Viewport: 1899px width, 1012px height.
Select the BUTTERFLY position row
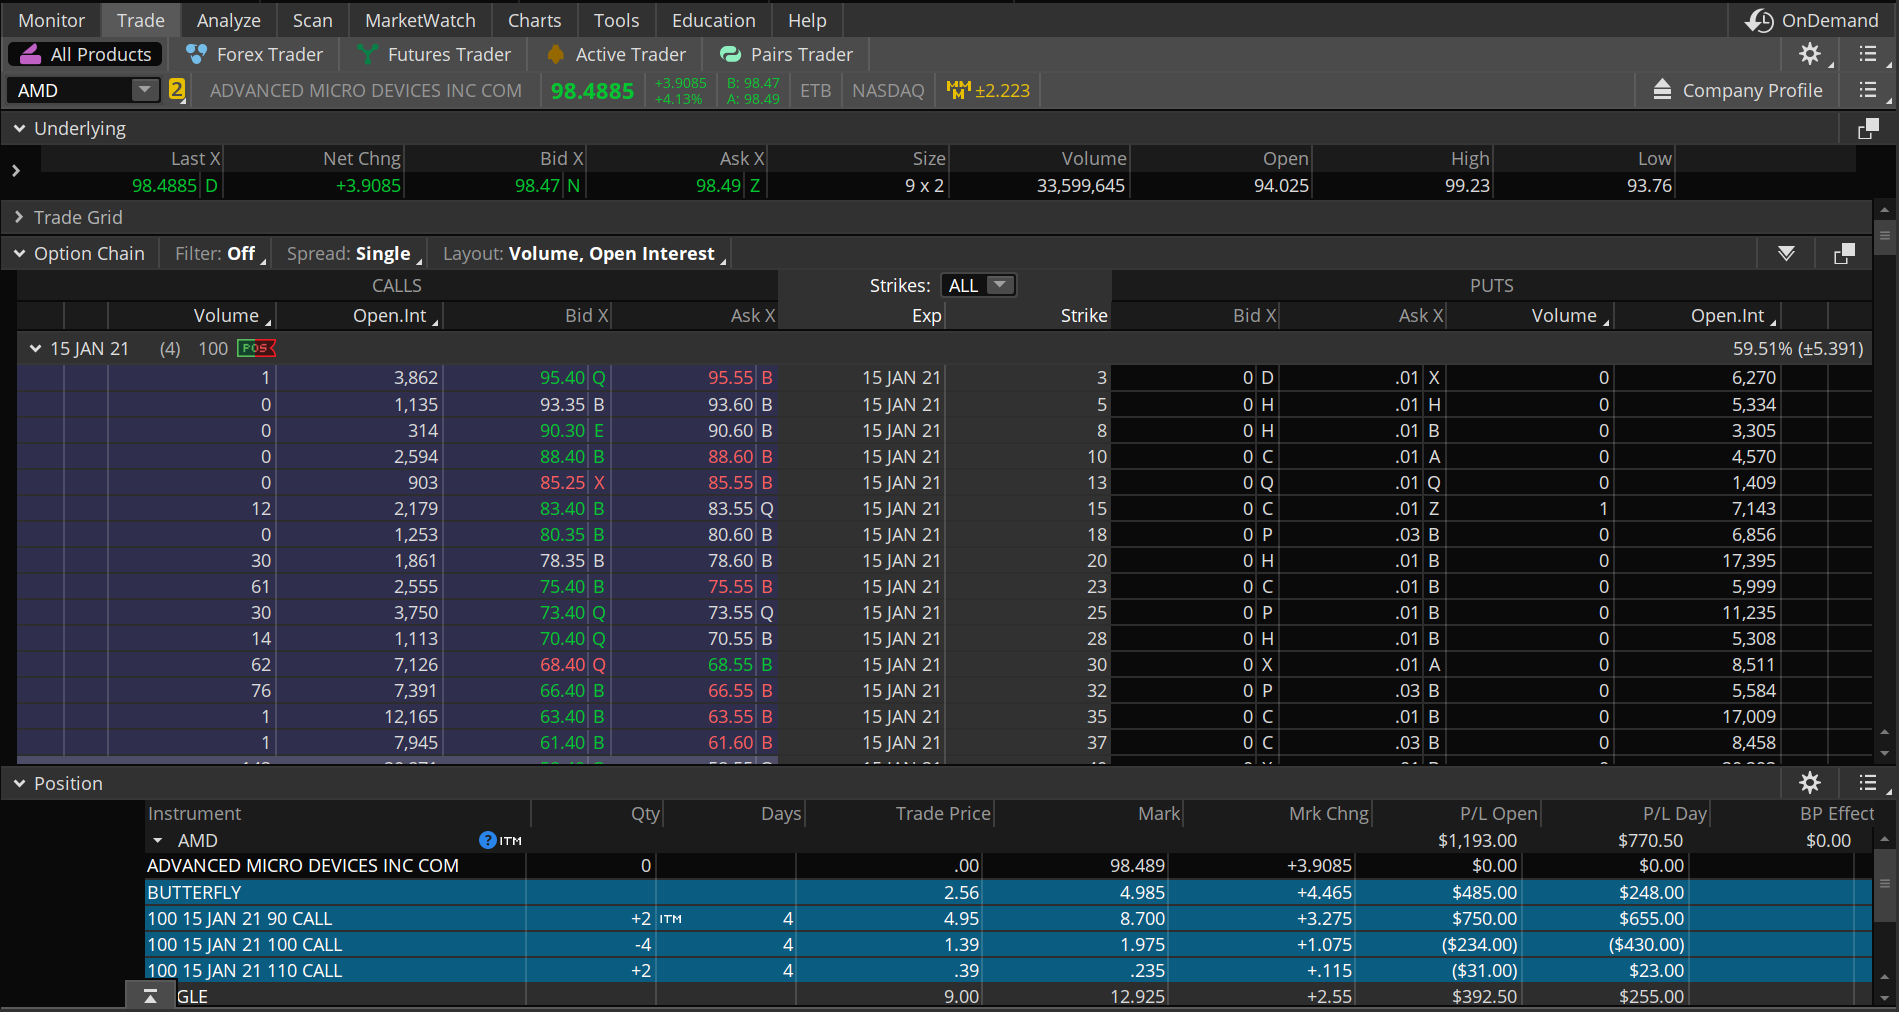tap(1008, 892)
